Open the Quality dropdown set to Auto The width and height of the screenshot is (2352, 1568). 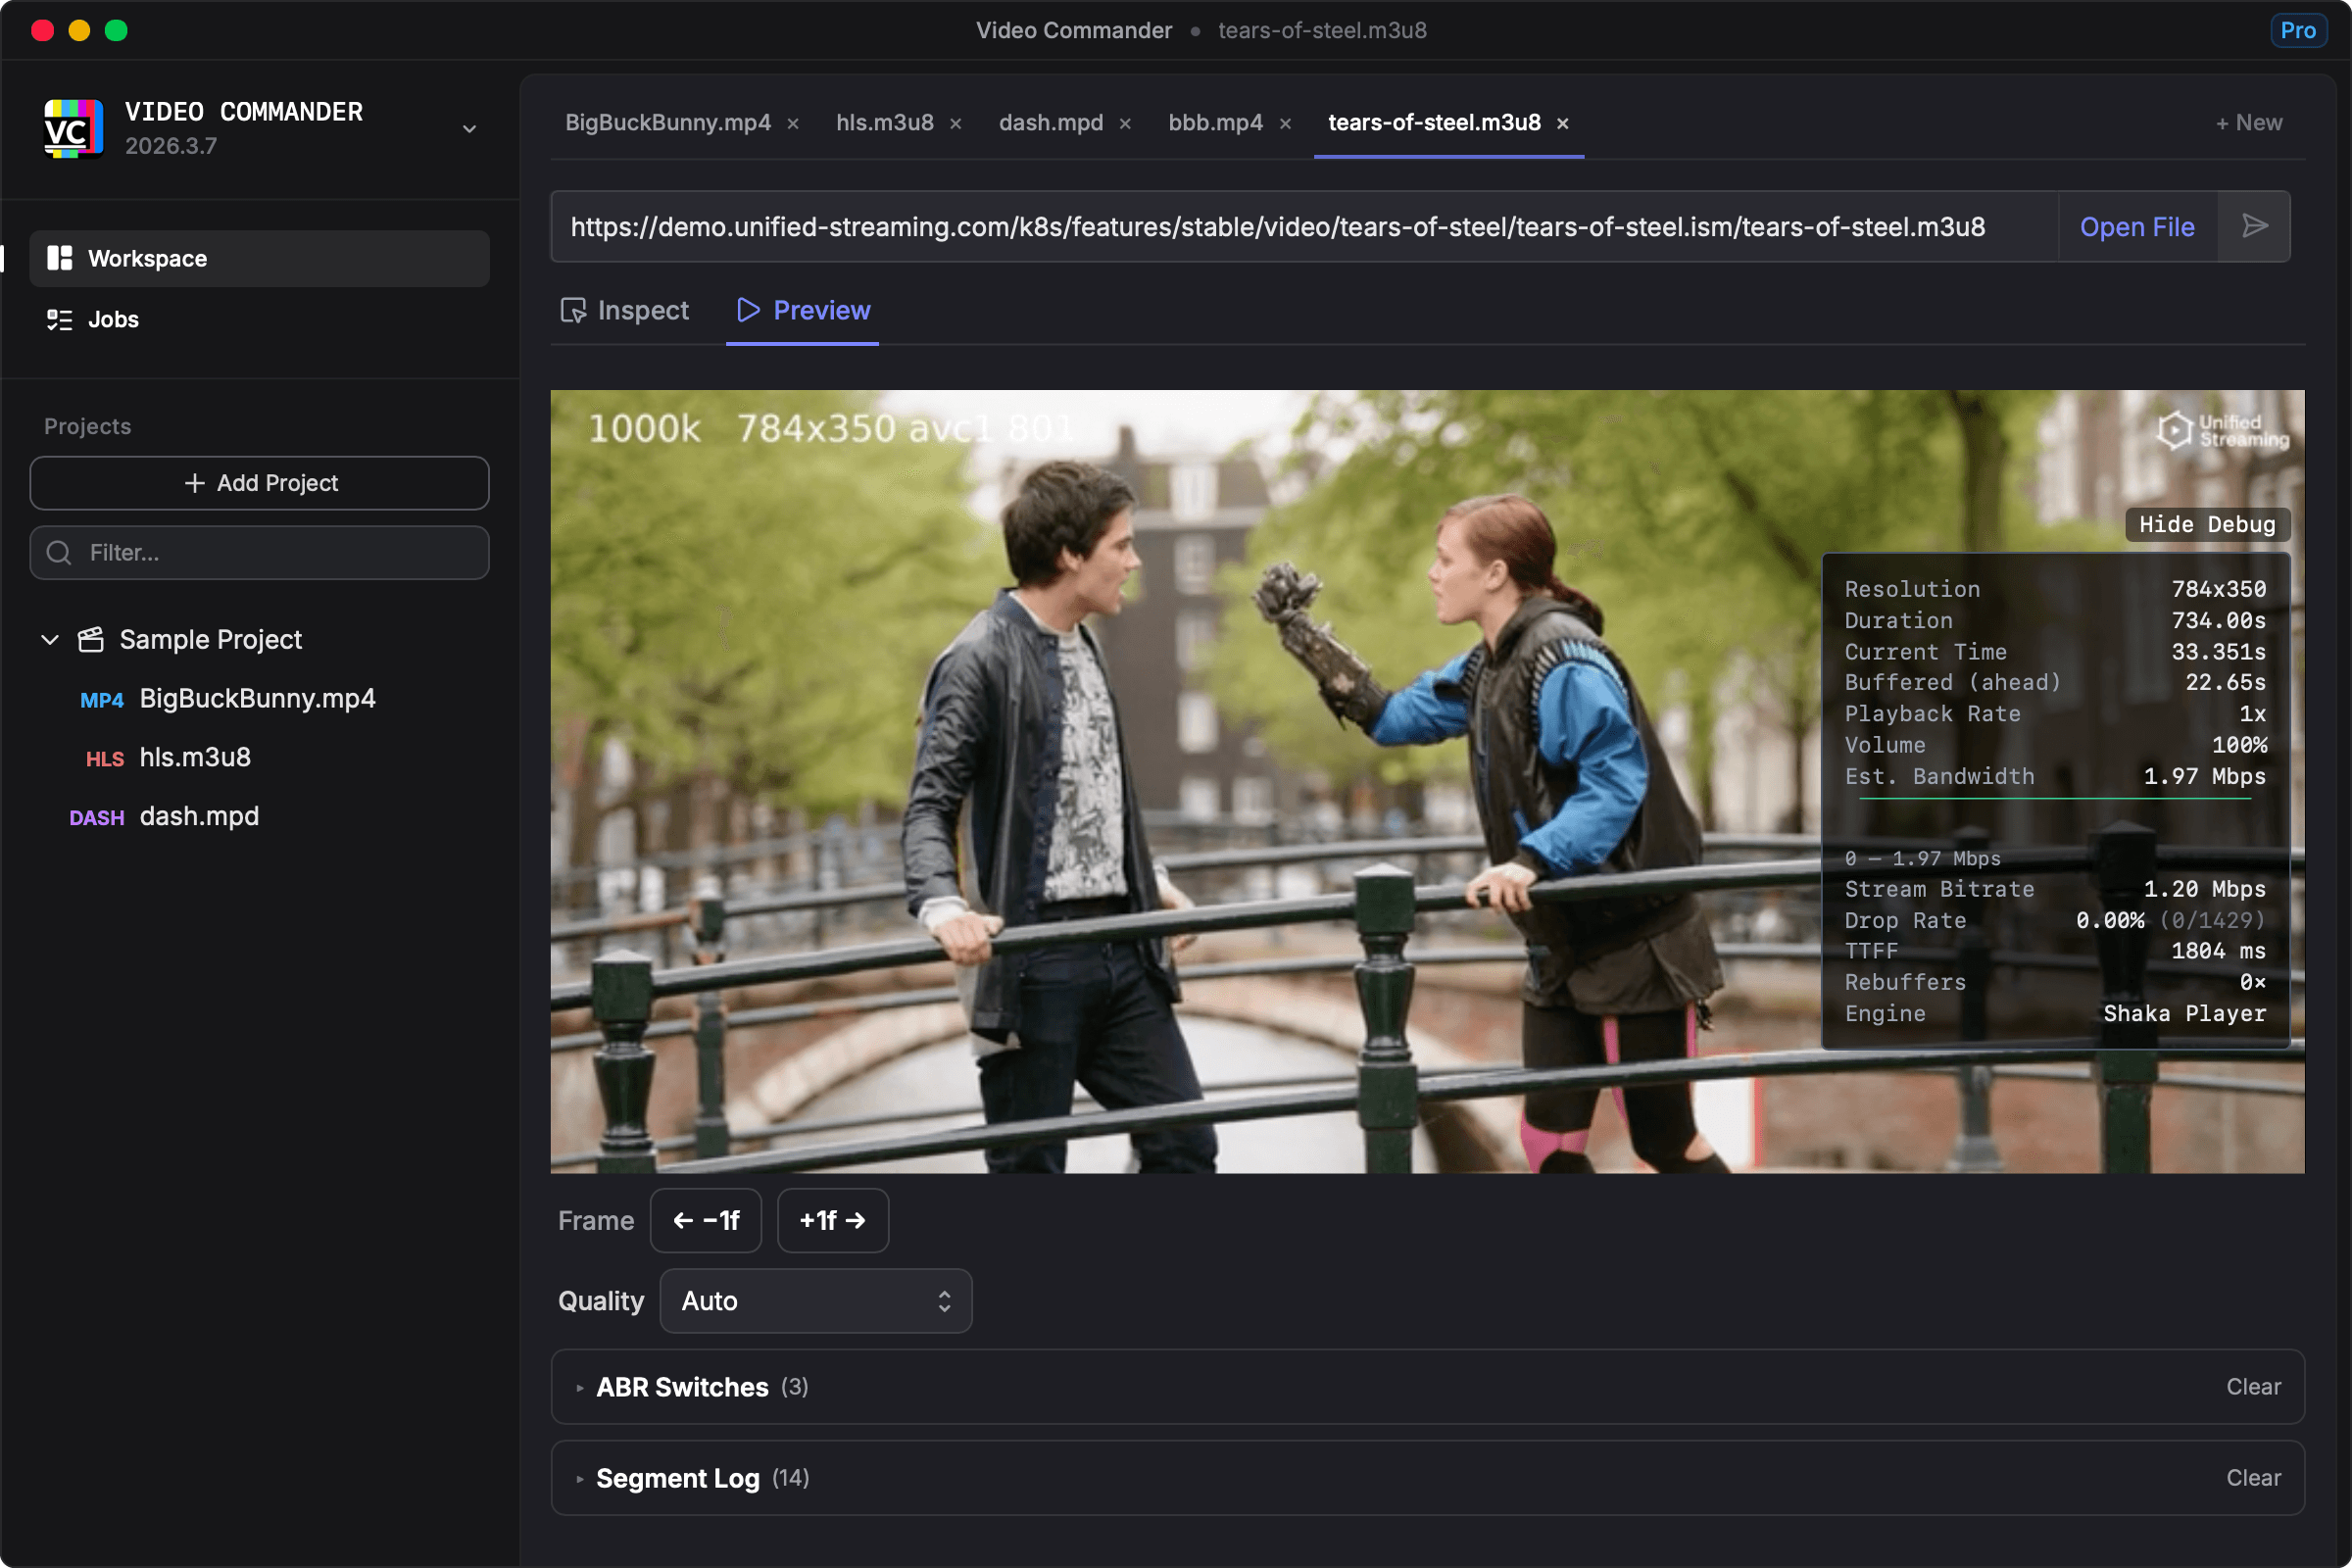(x=815, y=1300)
